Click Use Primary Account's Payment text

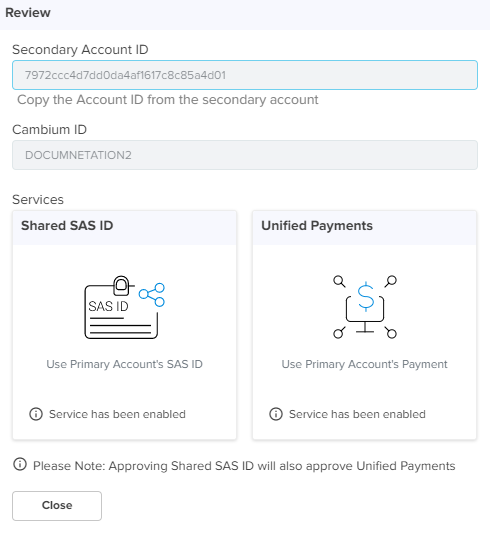(x=364, y=364)
